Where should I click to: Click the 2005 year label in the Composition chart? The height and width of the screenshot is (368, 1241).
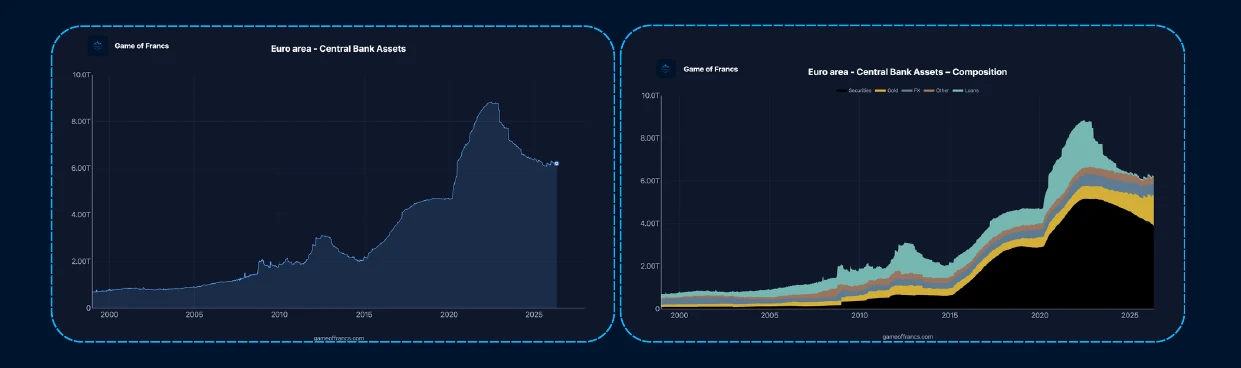[769, 315]
